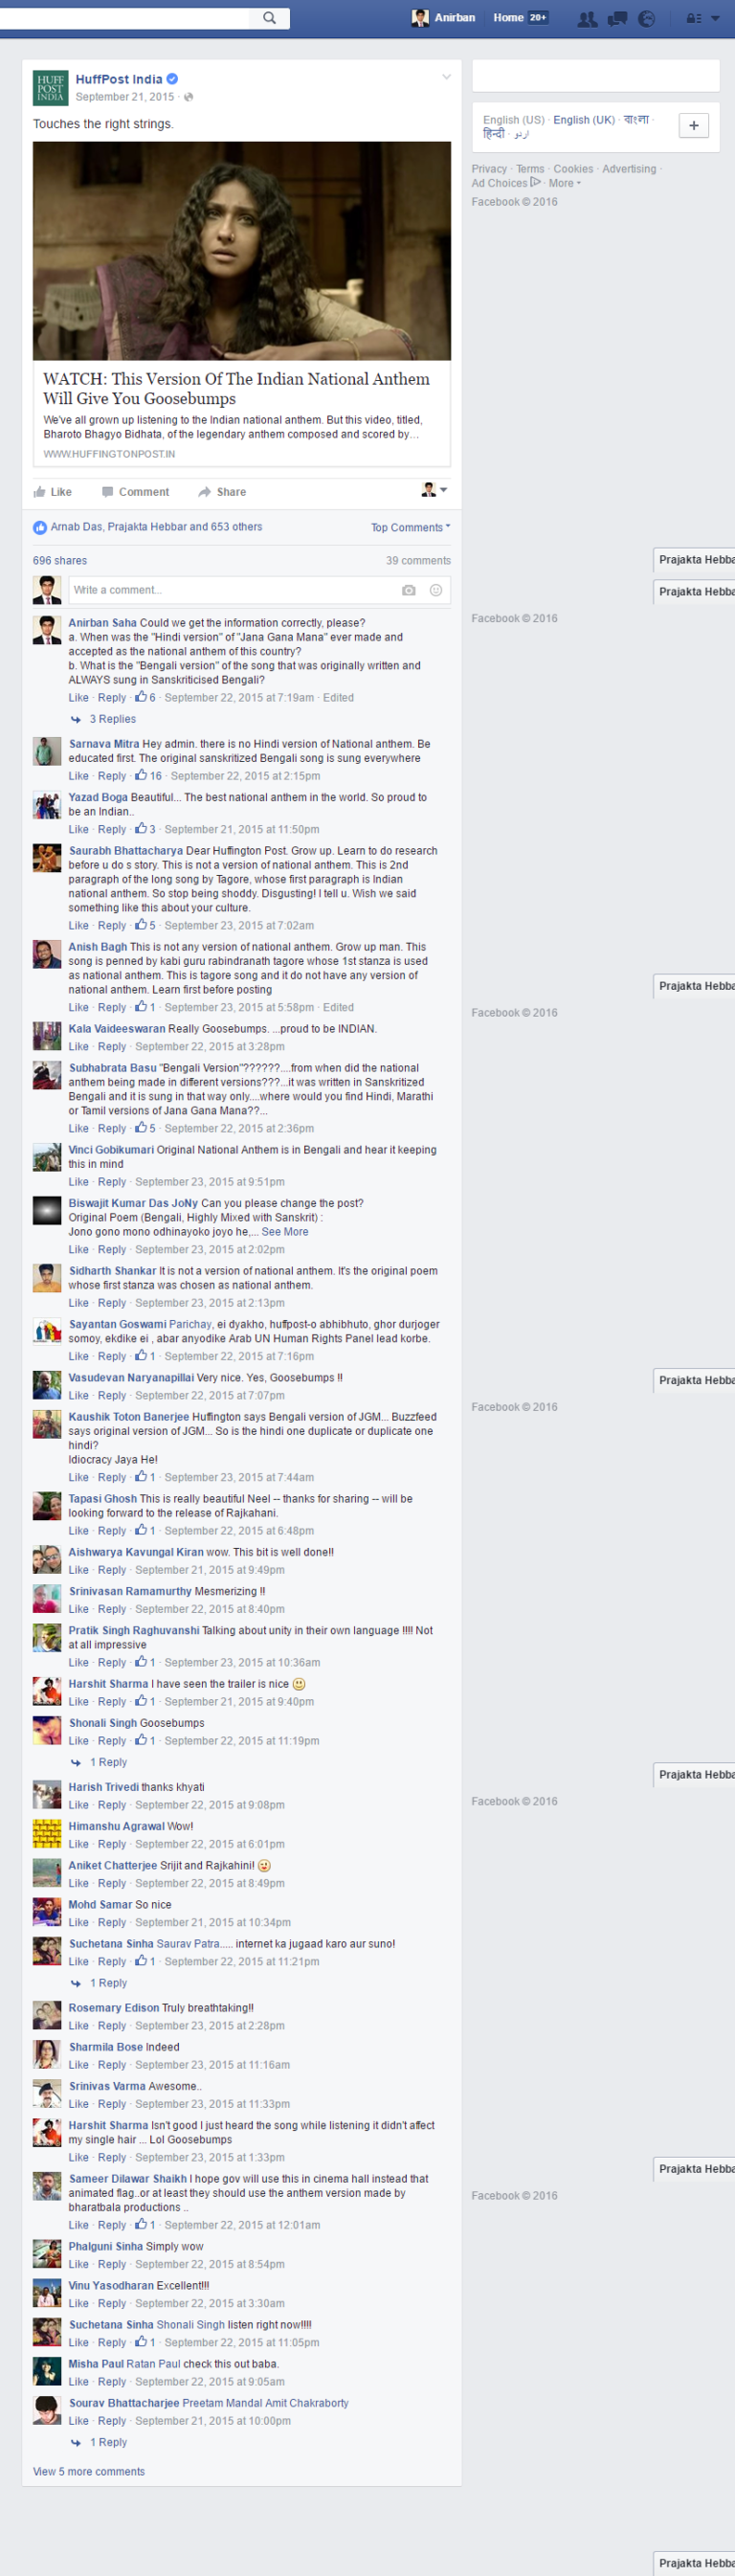Screen dimensions: 735x2576
Task: Open the post options chevron on HuffPost post
Action: pos(446,77)
